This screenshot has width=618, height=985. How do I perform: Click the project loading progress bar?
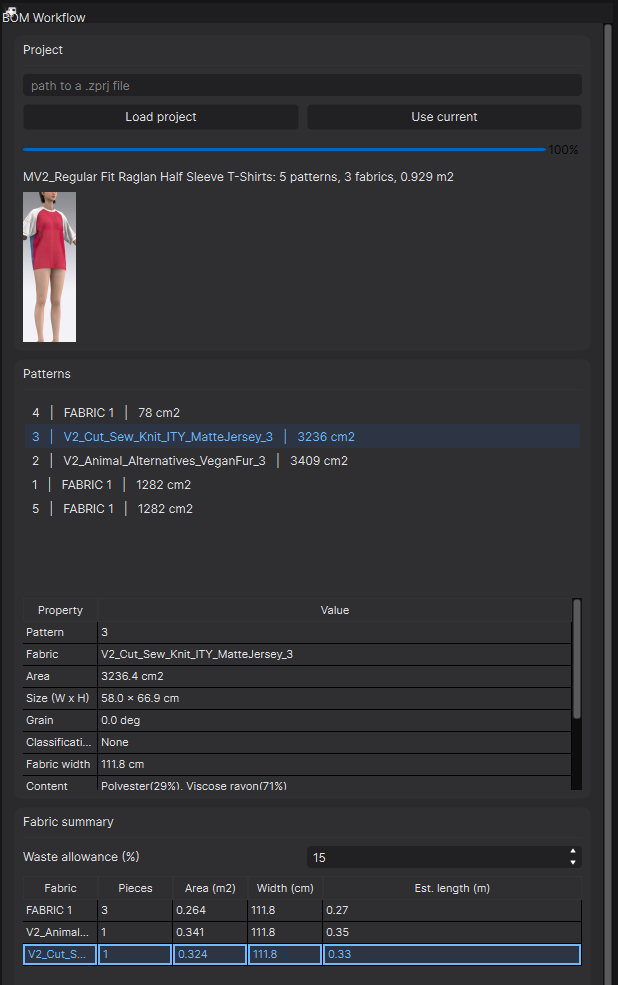click(284, 150)
